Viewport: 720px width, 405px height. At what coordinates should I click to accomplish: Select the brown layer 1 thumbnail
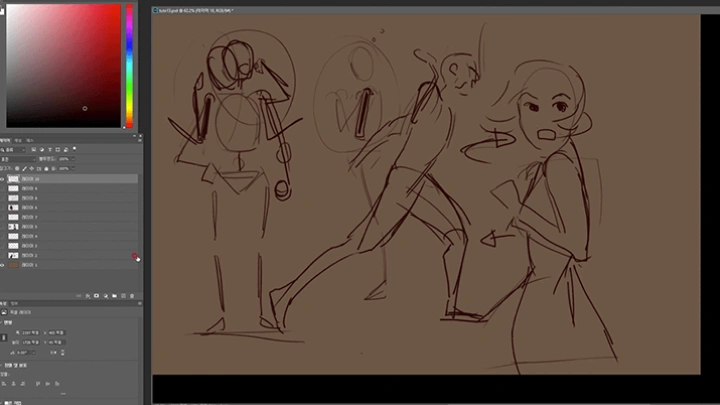(13, 265)
